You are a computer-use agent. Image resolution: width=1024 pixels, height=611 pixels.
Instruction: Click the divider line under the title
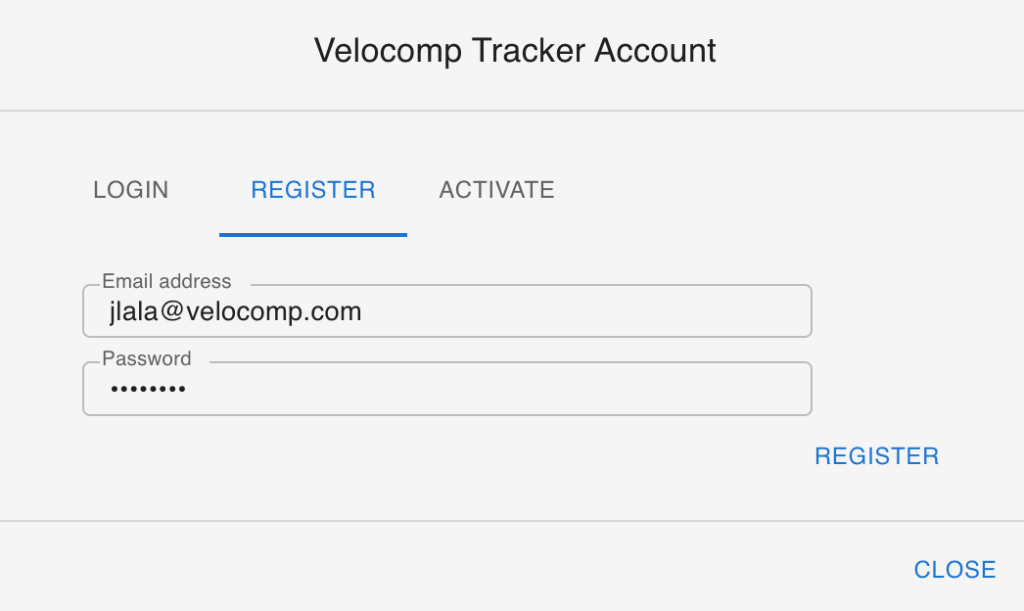coord(512,110)
